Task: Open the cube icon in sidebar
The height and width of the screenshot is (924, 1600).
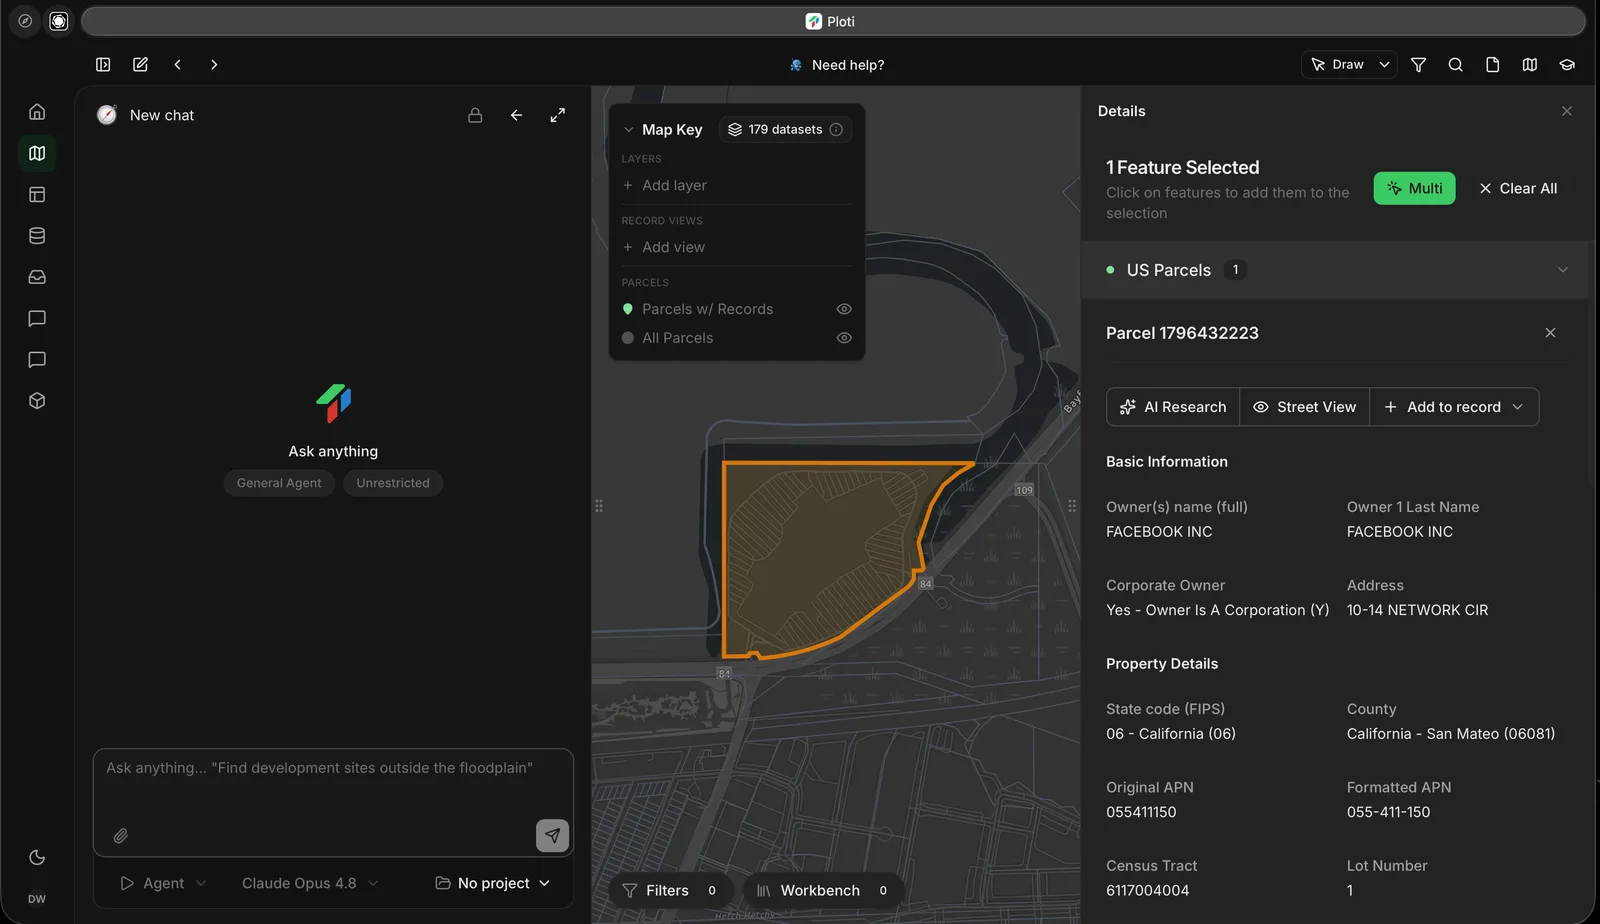Action: [37, 401]
